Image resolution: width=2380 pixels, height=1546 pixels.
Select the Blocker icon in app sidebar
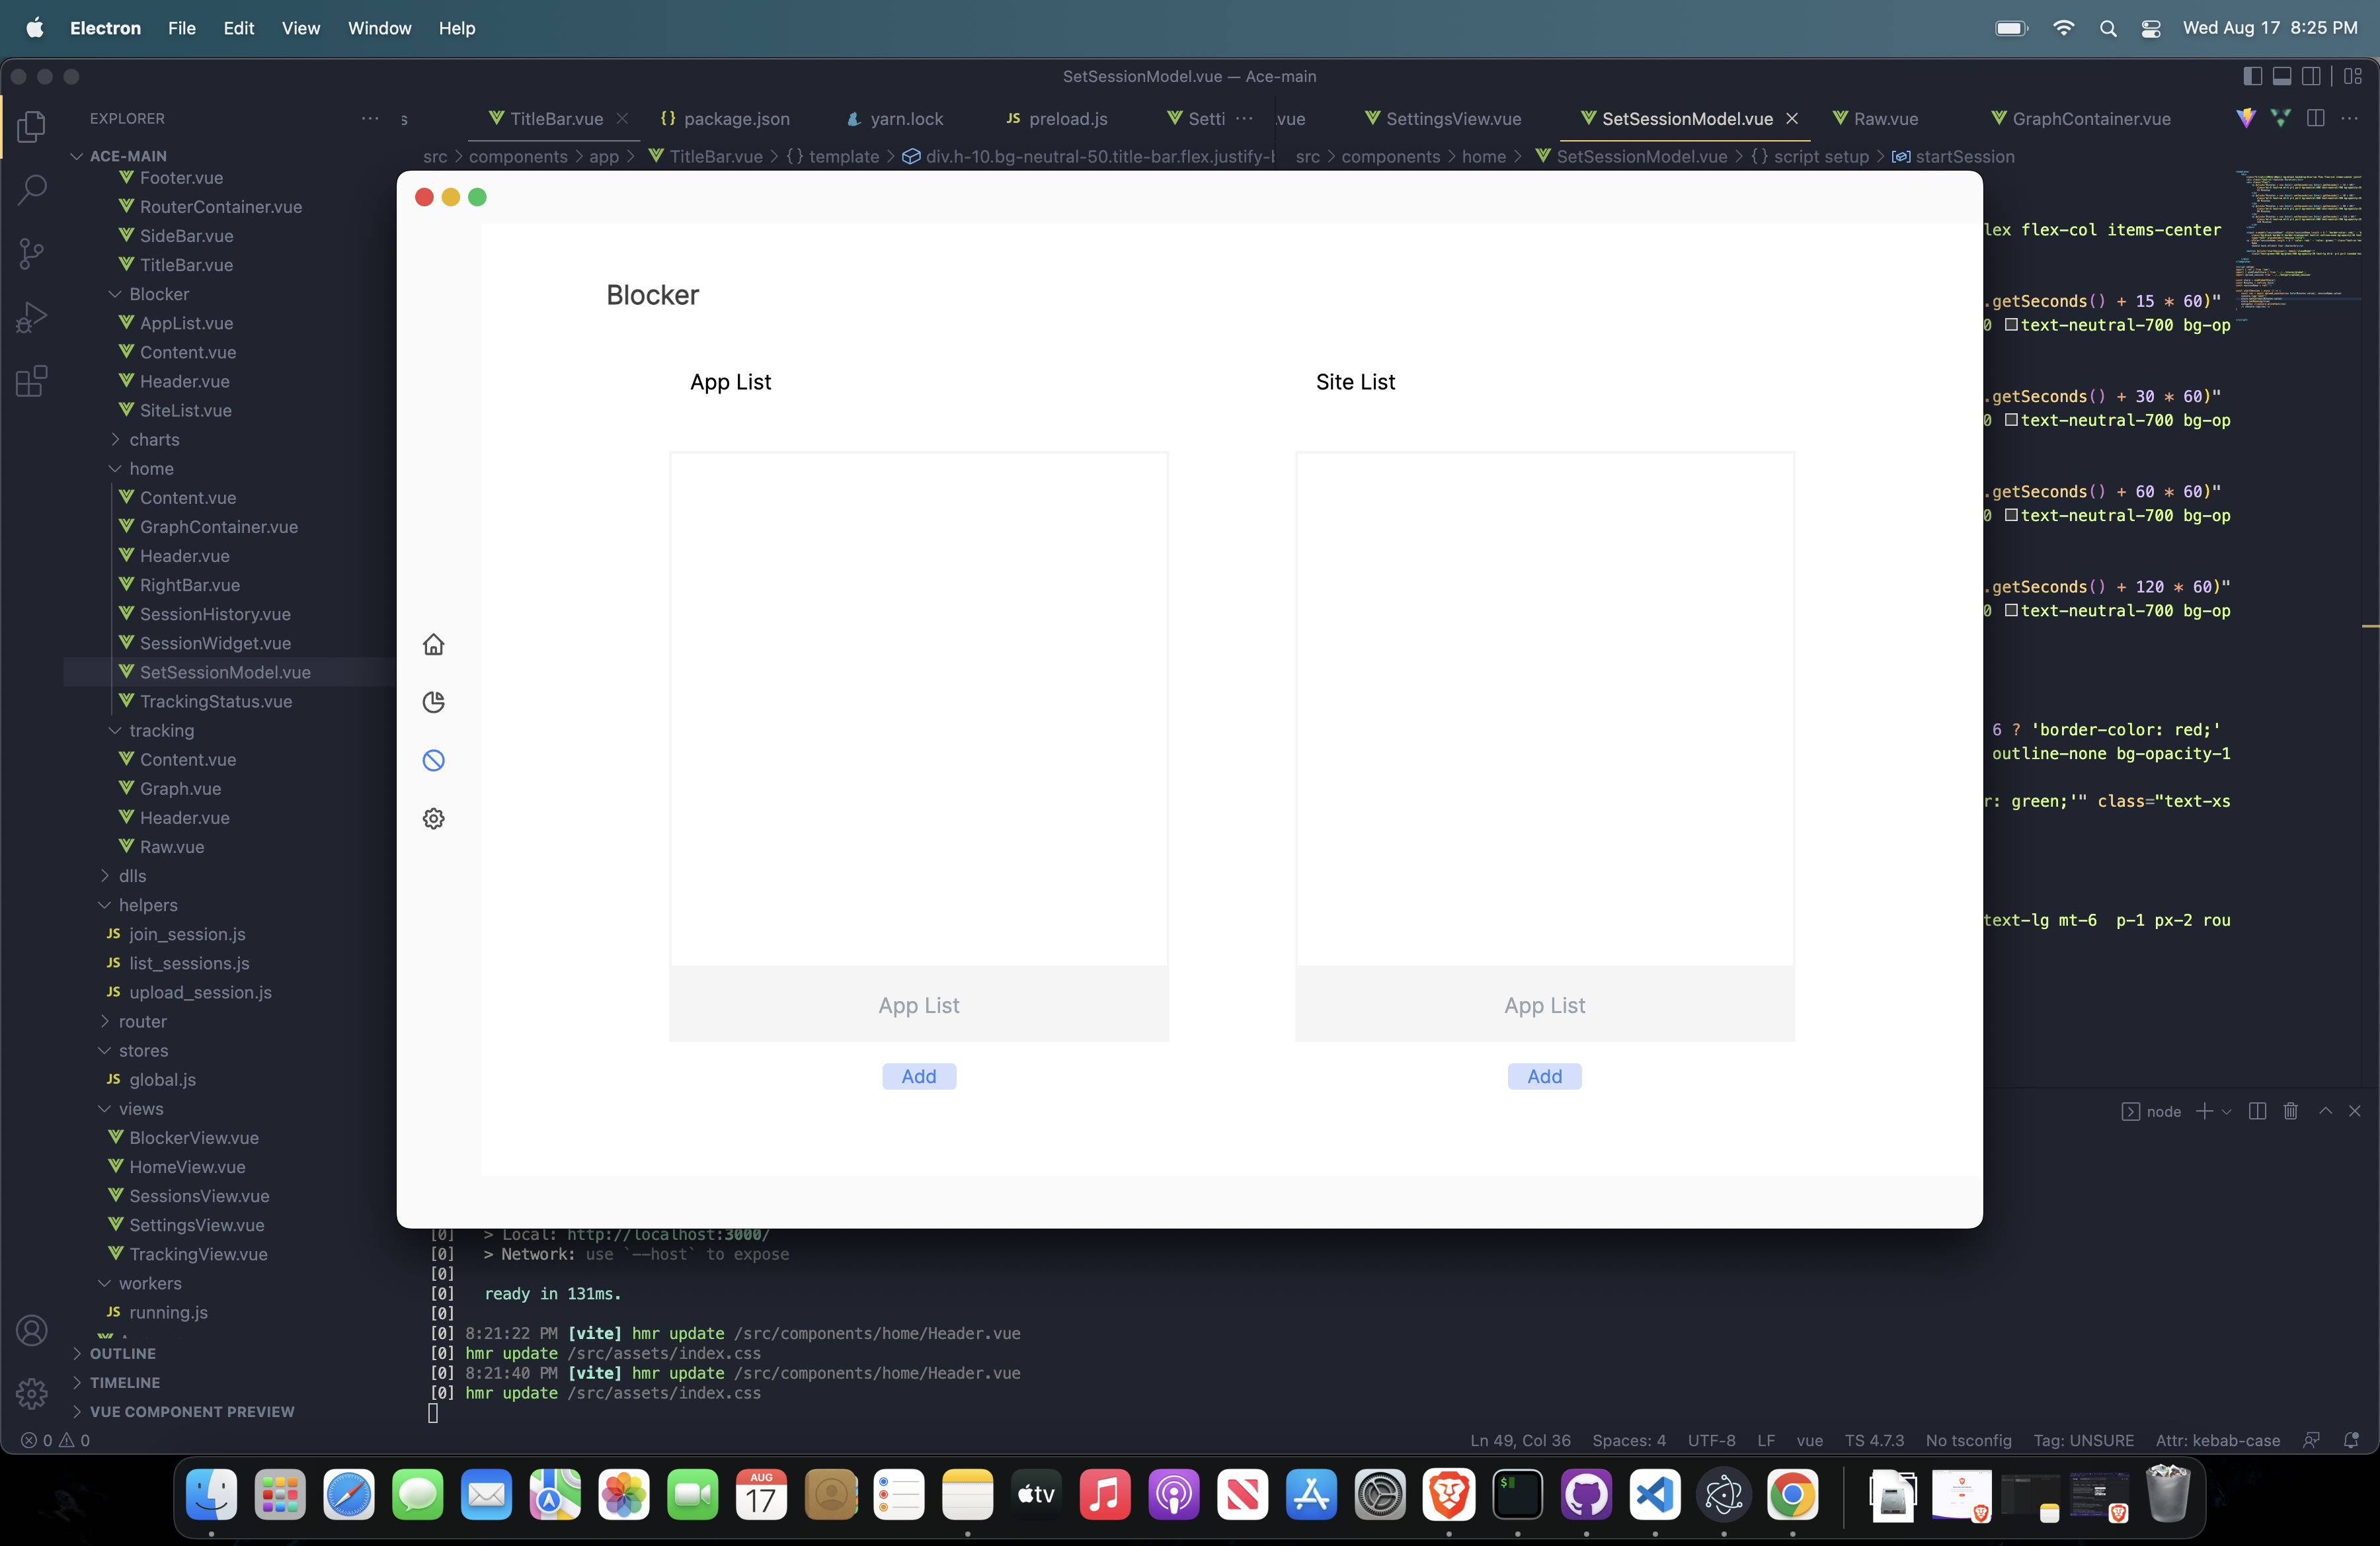tap(433, 760)
